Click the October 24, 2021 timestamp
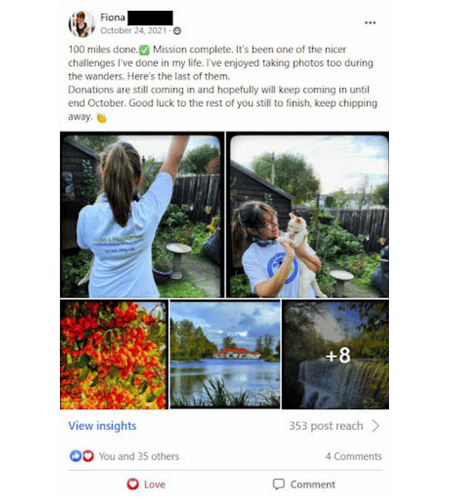The image size is (450, 500). [x=133, y=31]
